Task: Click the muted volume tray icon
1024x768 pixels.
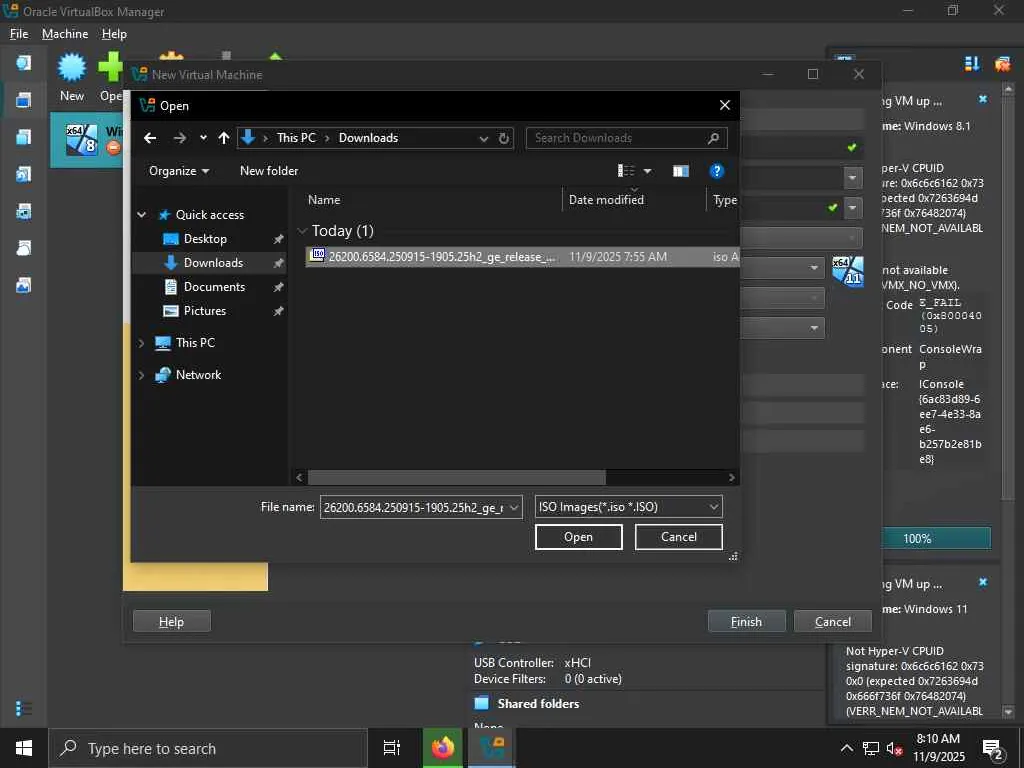Action: click(x=894, y=748)
